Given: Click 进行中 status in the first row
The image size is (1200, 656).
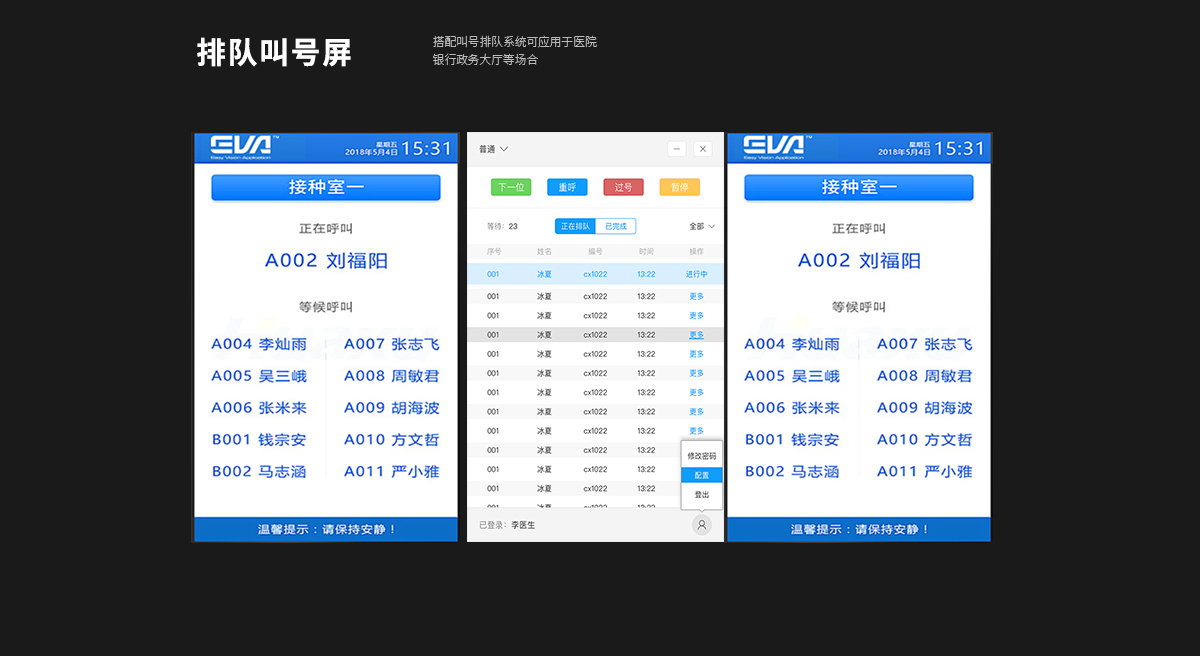Looking at the screenshot, I should (696, 274).
